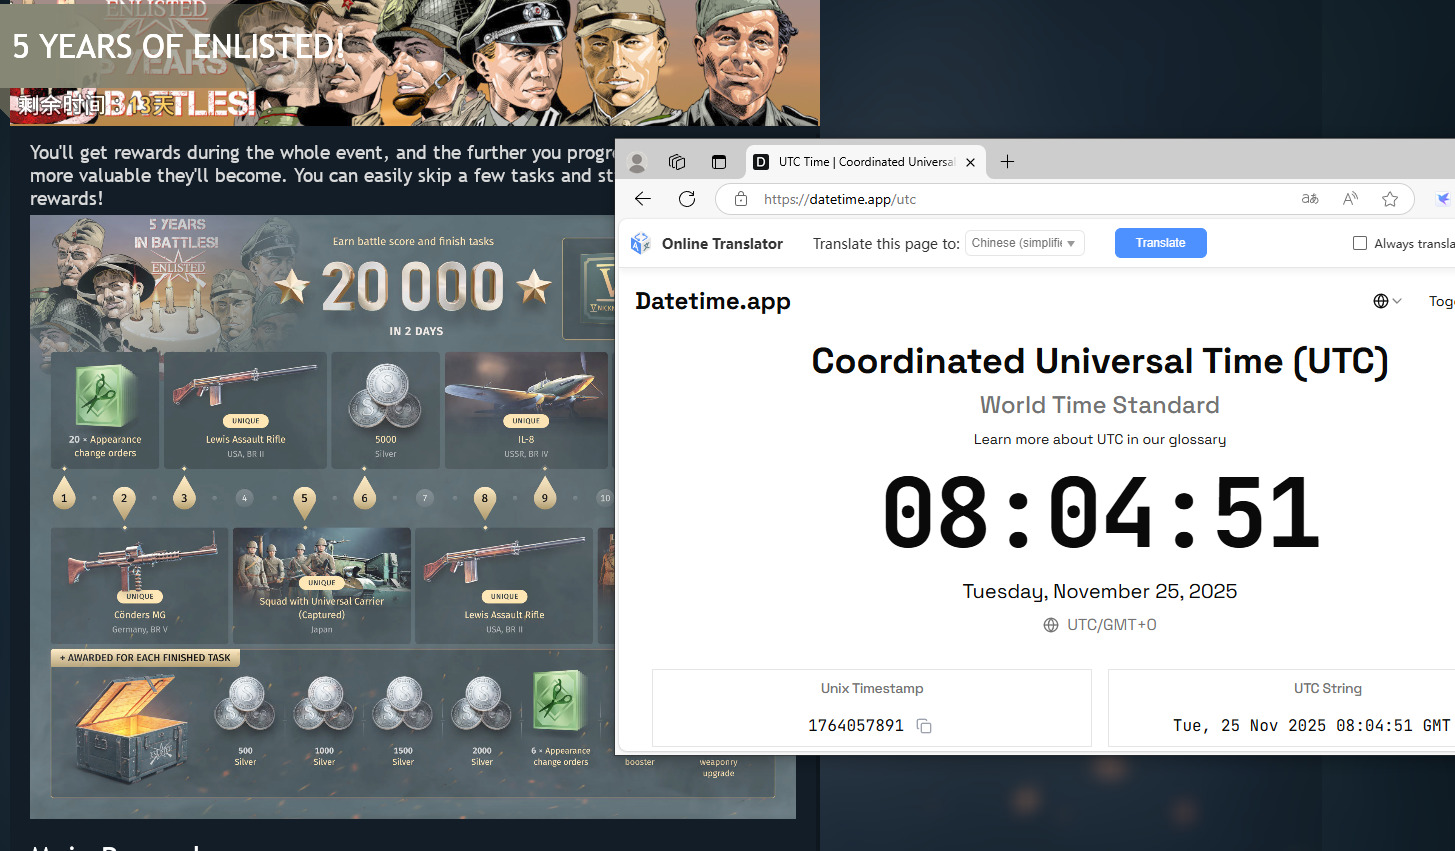Open the tab actions menu icon
The image size is (1455, 851).
point(718,162)
